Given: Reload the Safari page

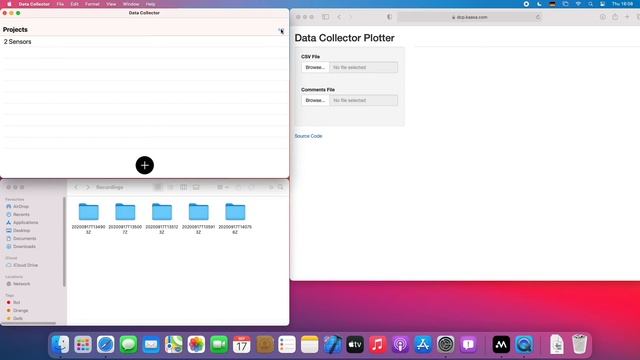Looking at the screenshot, I should click(x=538, y=17).
